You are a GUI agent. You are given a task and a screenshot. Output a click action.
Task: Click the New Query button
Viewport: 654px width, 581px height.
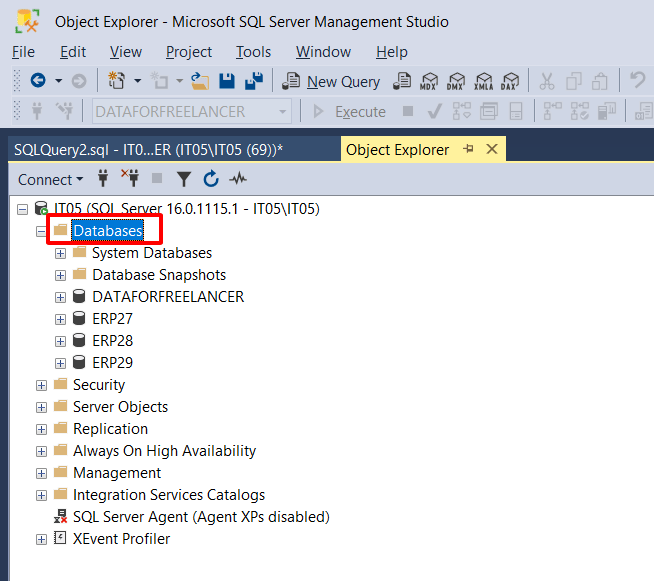click(331, 81)
